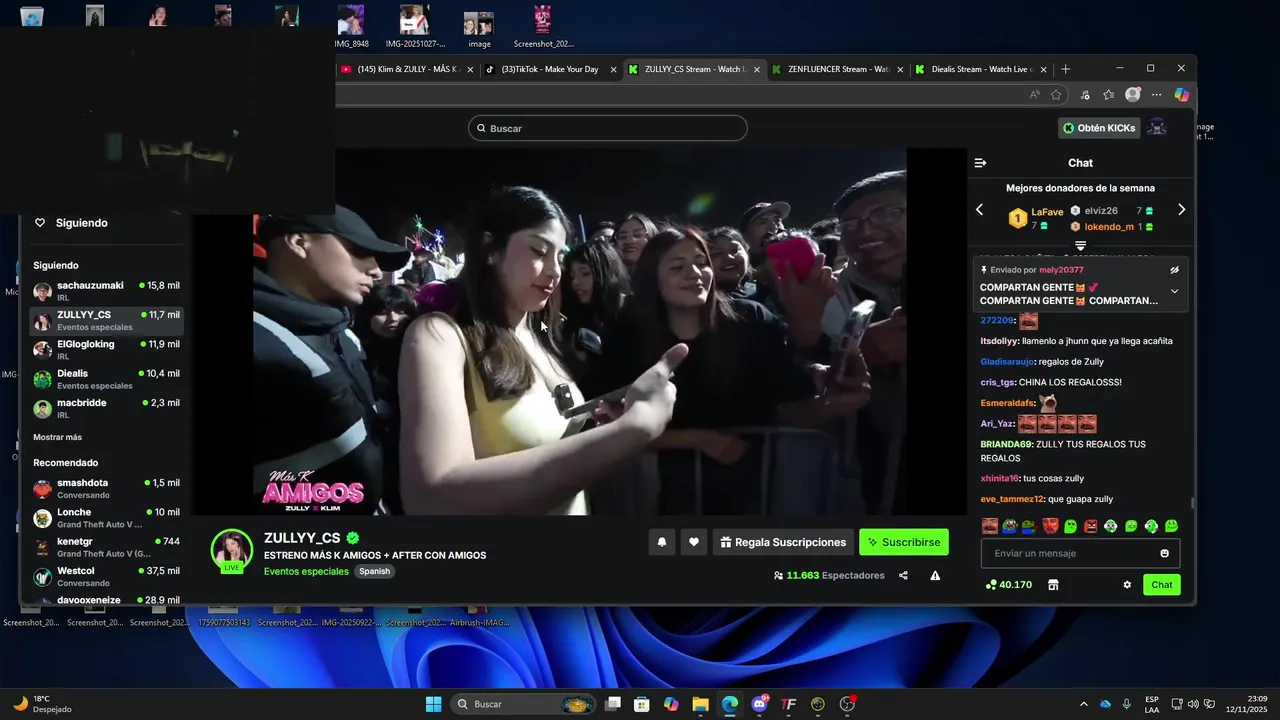Insert last green quick emote in row
This screenshot has width=1280, height=720.
pos(1171,526)
